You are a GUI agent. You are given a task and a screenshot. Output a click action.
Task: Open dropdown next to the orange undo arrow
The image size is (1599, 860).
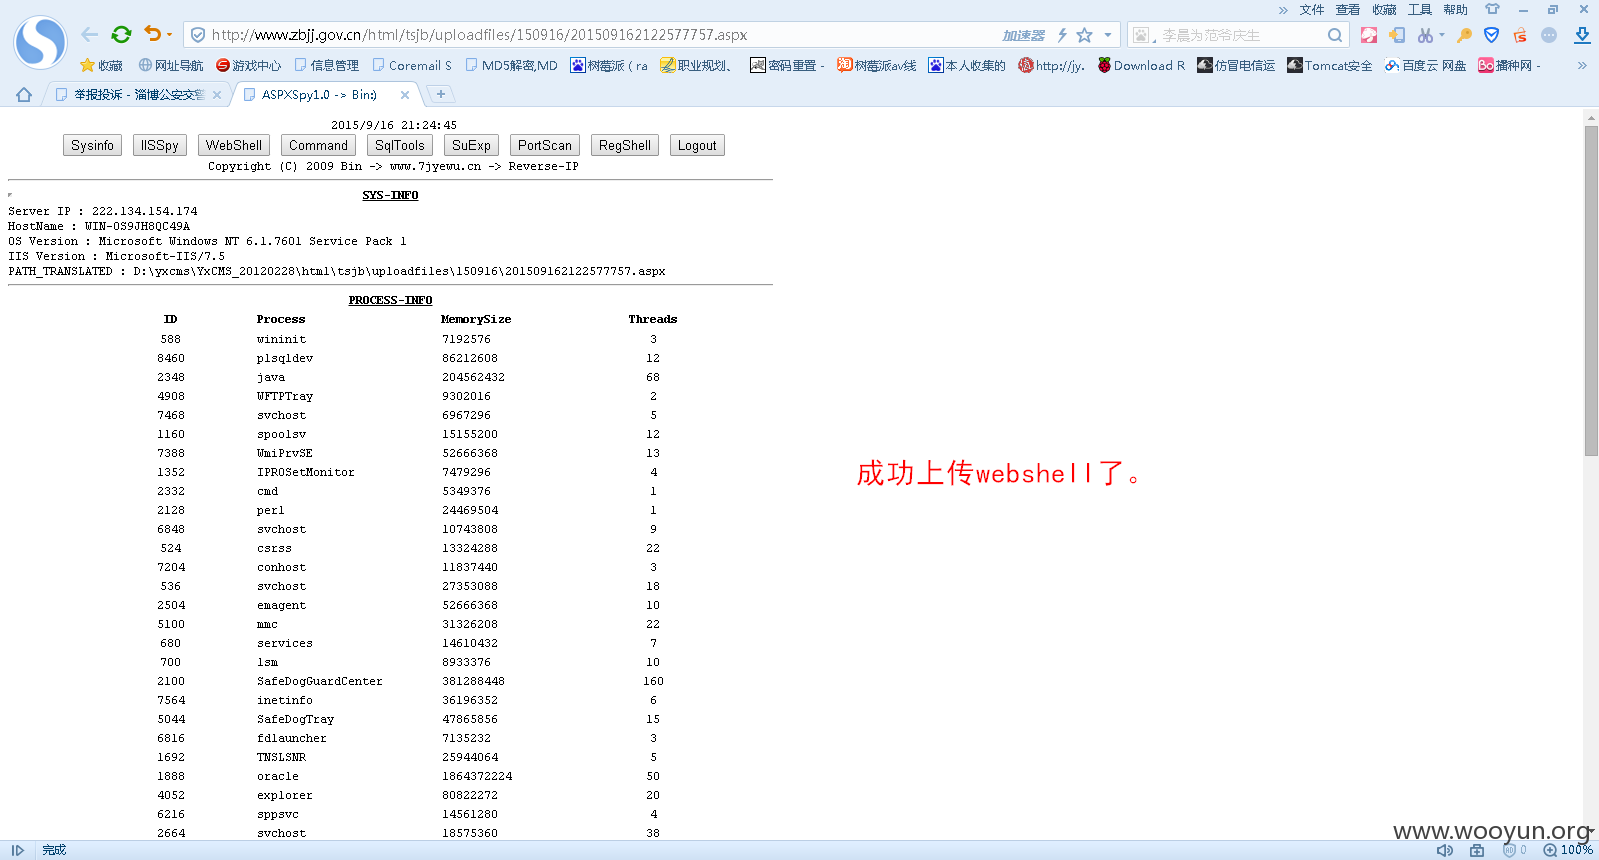169,35
